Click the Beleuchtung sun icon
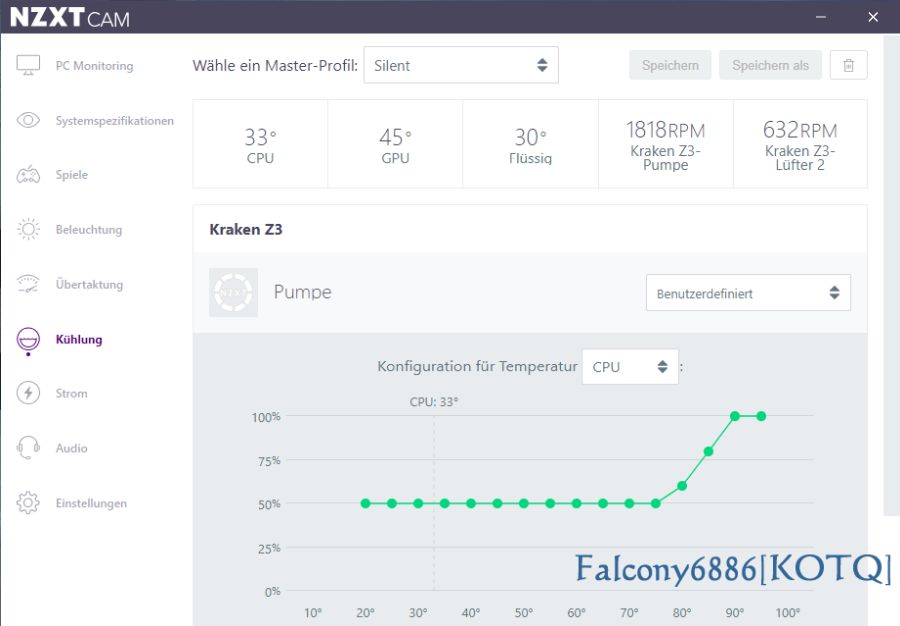900x626 pixels. coord(28,230)
